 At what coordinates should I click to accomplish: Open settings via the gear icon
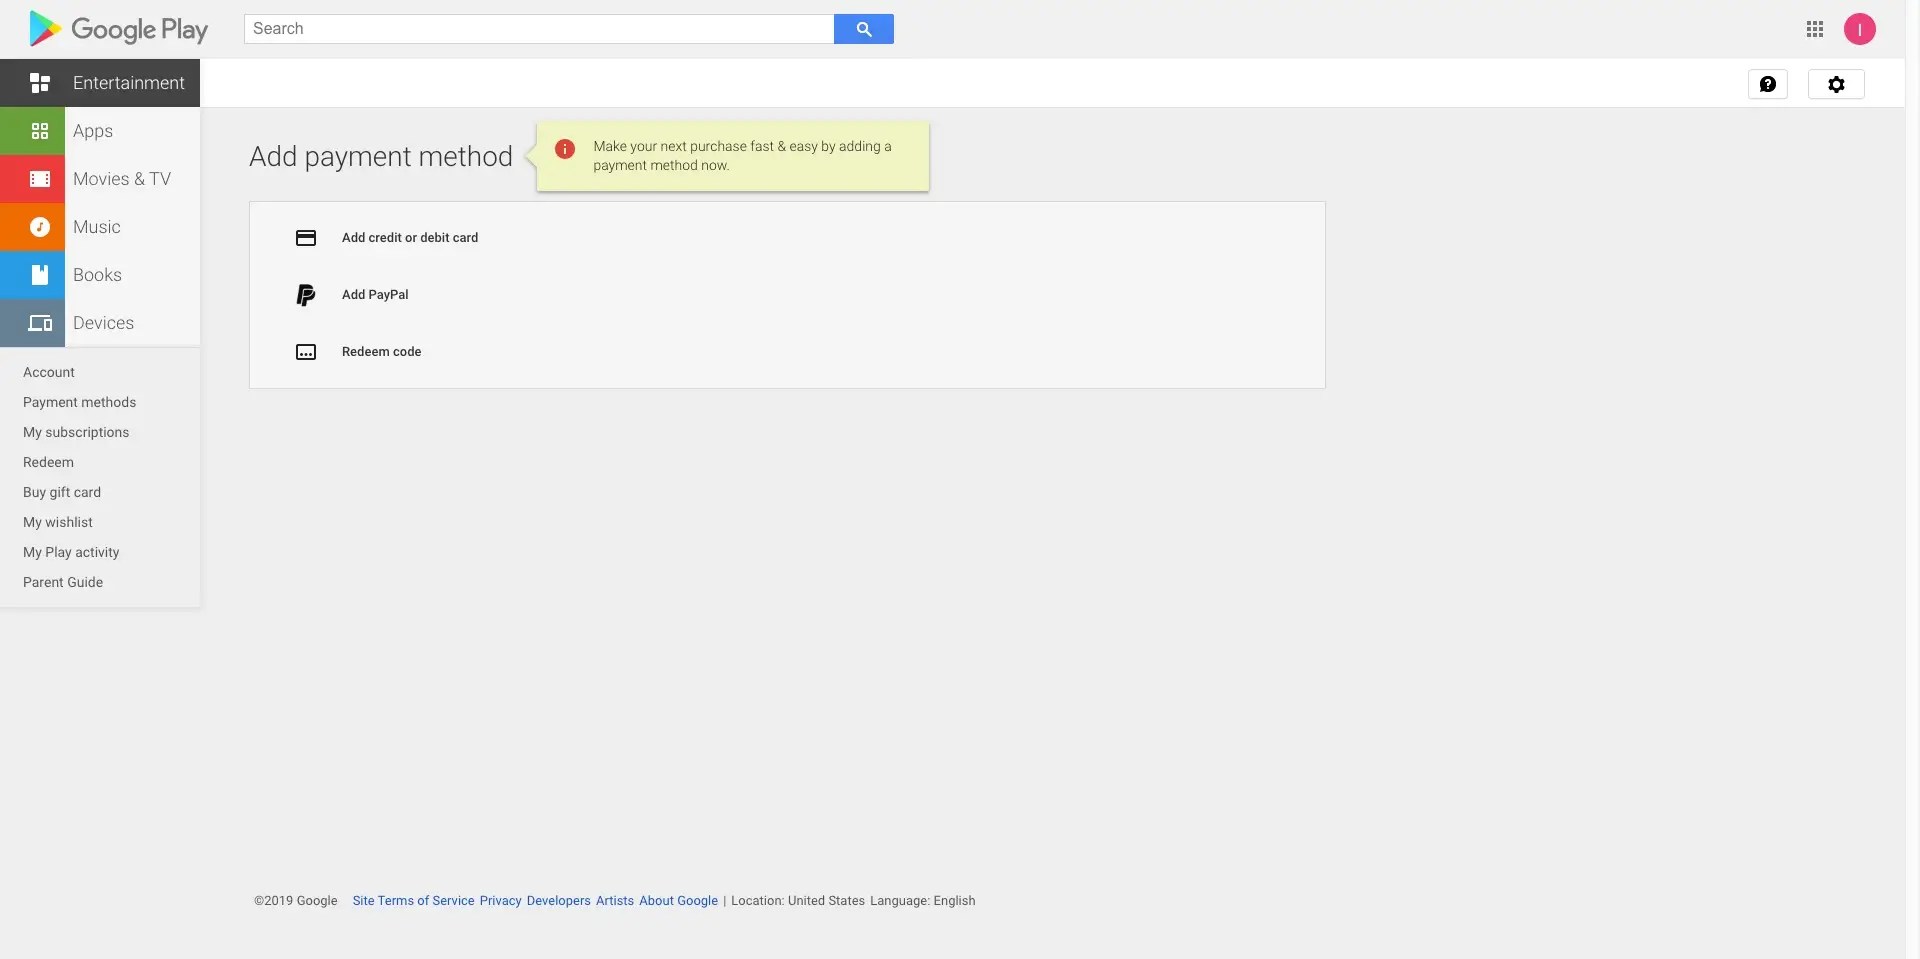pos(1836,84)
